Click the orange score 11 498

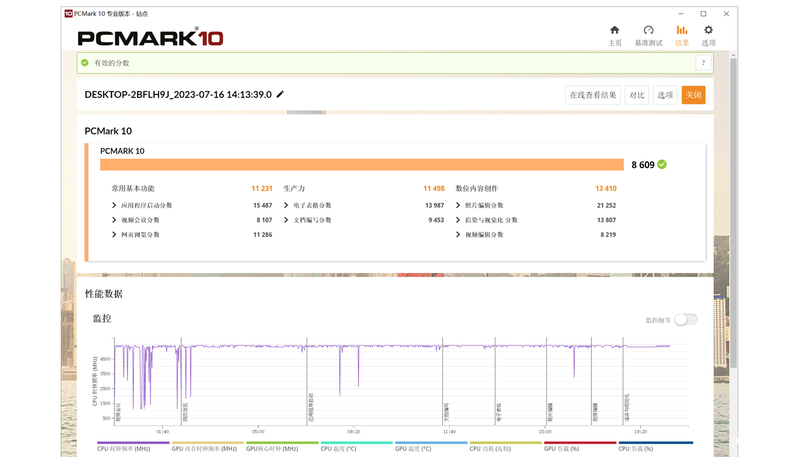click(x=434, y=188)
